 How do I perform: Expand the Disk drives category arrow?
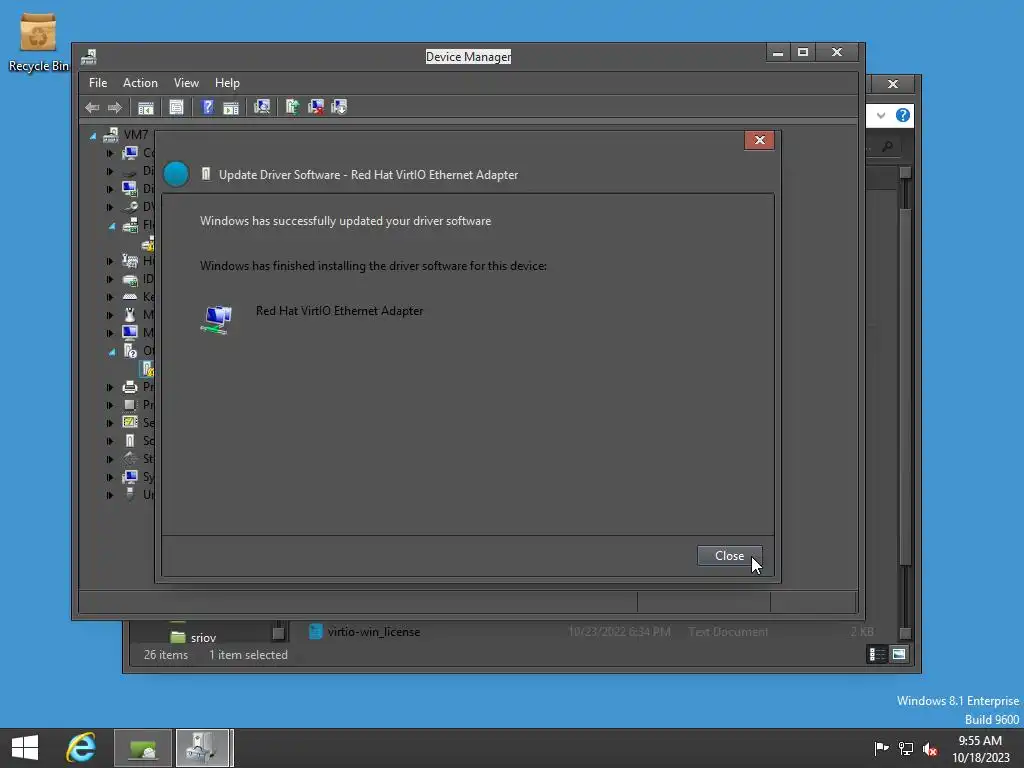pos(110,171)
